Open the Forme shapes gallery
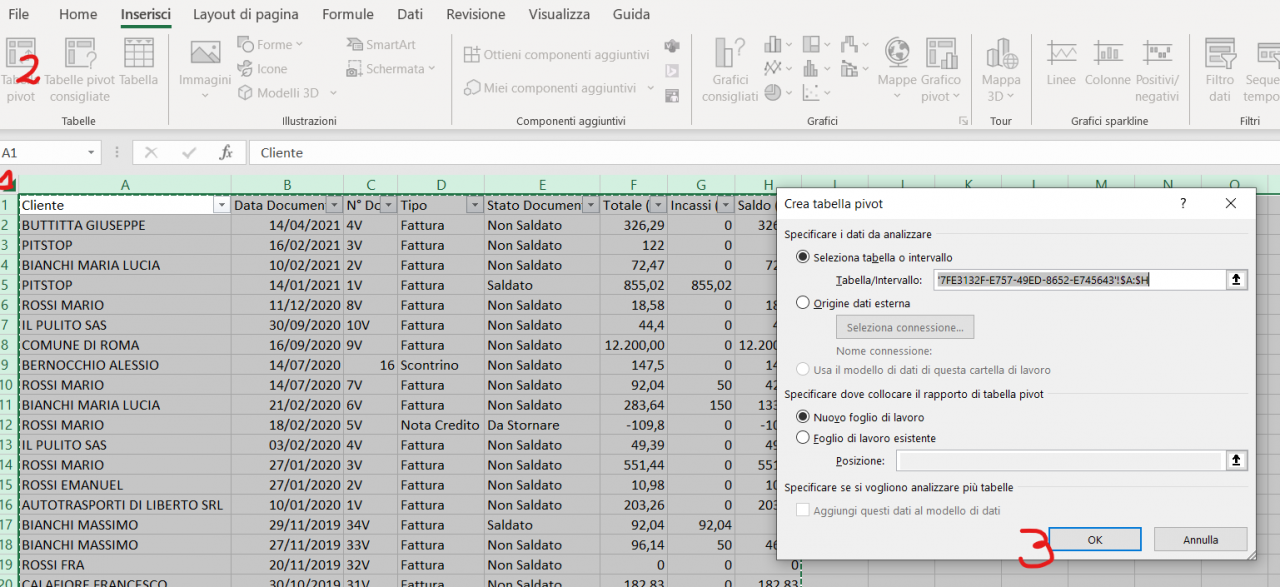The height and width of the screenshot is (587, 1280). click(270, 45)
